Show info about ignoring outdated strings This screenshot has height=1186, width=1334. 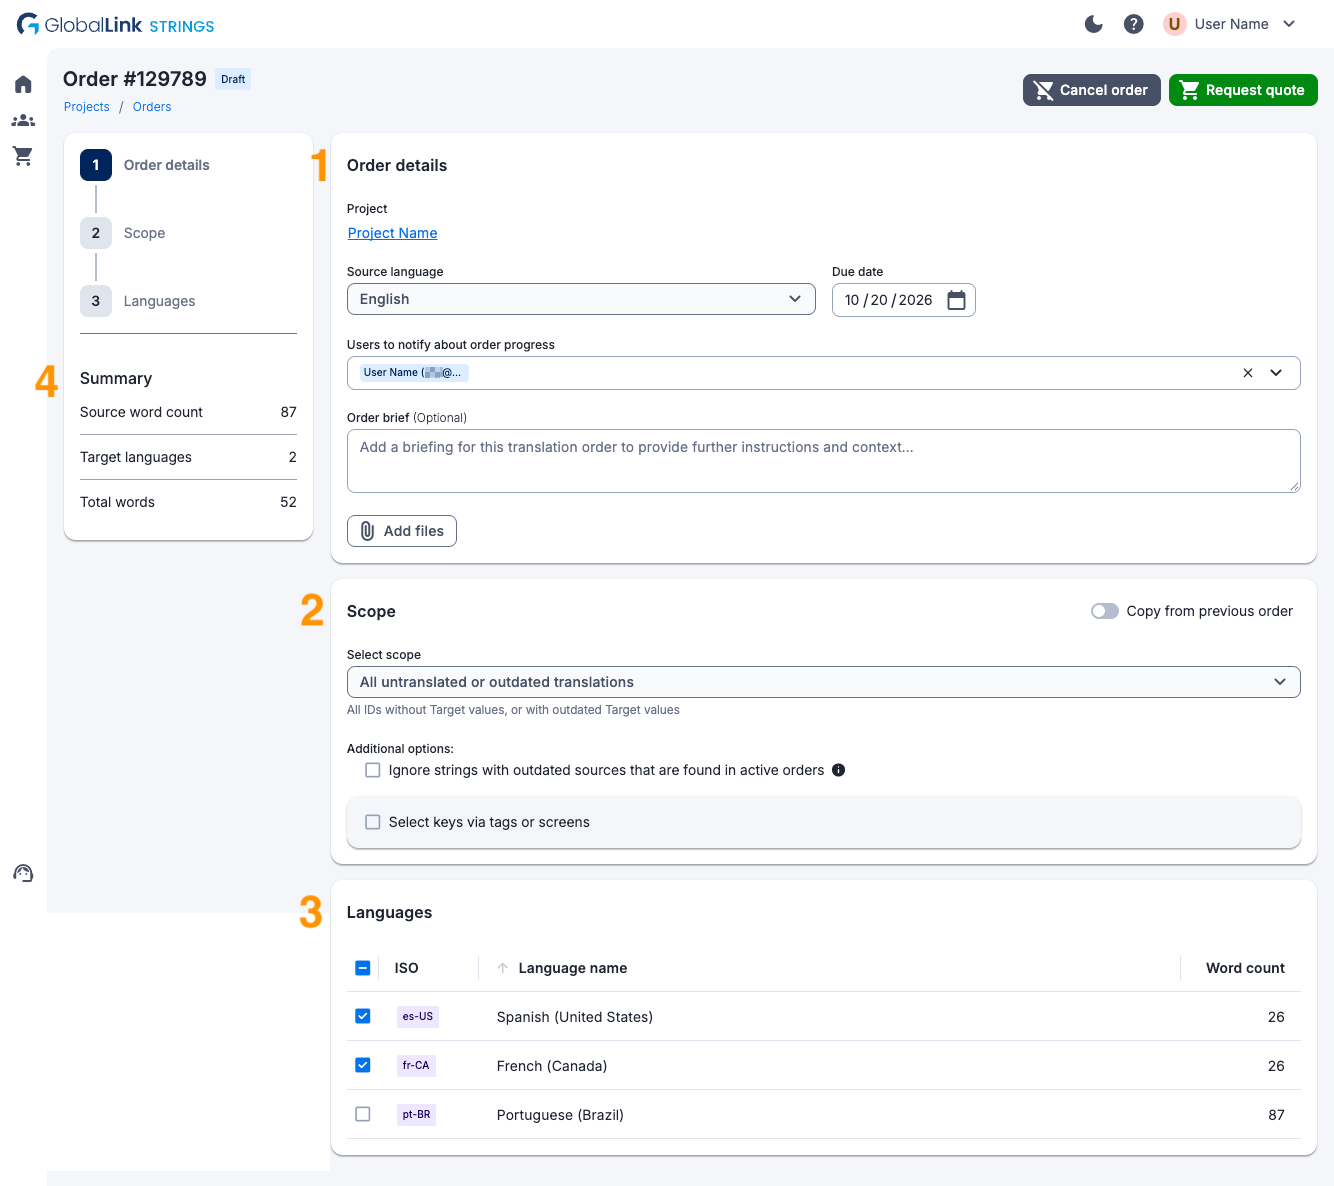tap(839, 770)
